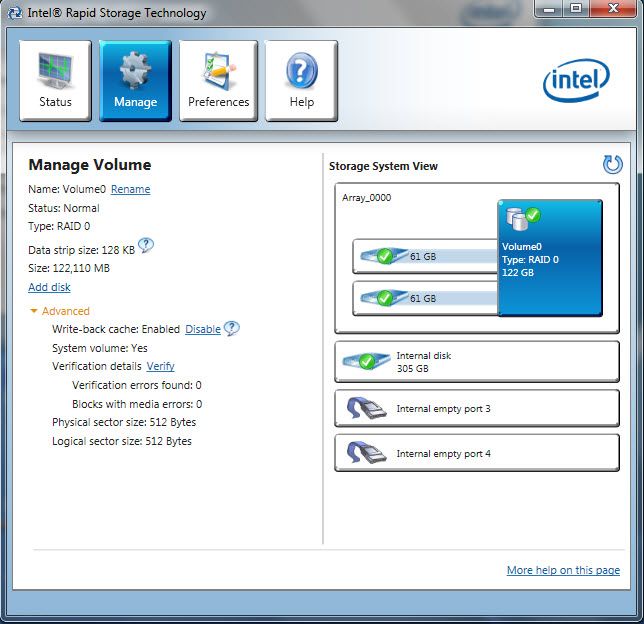Click the Storage System View heading

[383, 166]
